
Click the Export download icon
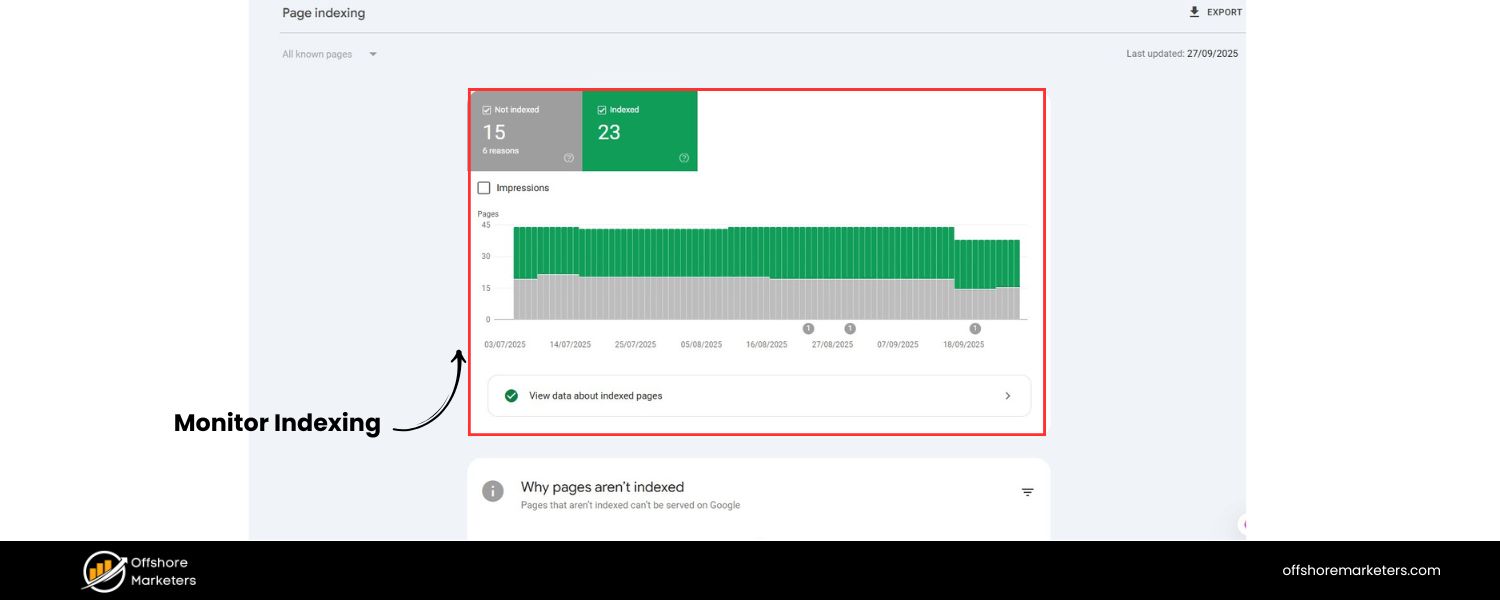[x=1193, y=11]
